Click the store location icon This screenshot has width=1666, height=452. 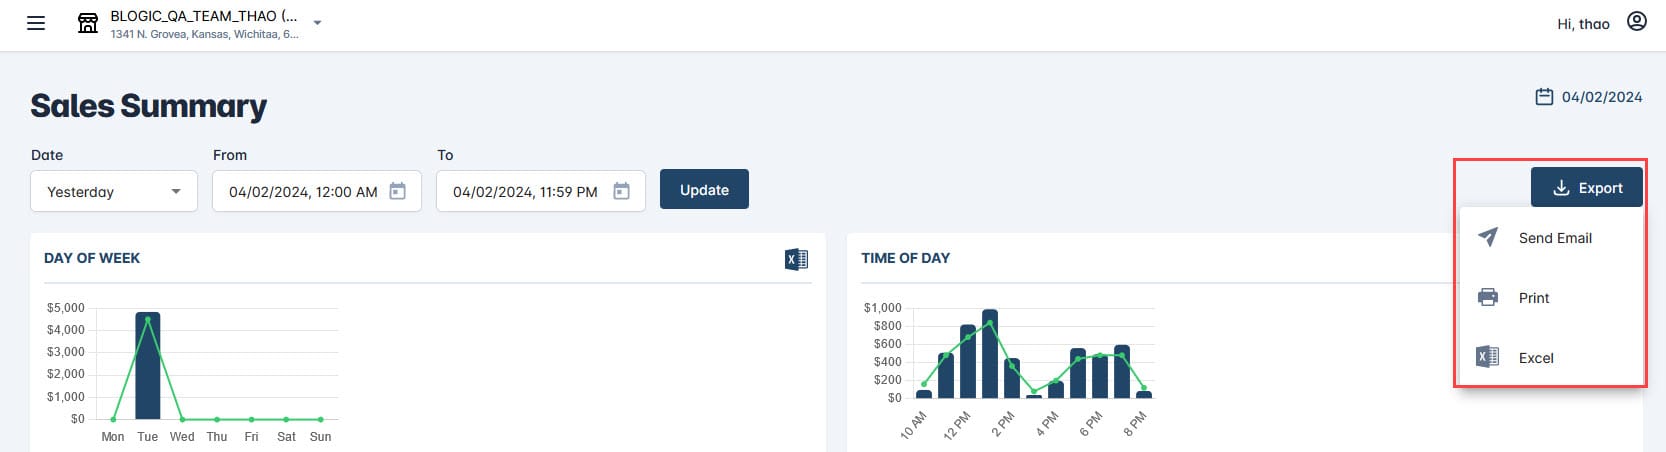(88, 23)
